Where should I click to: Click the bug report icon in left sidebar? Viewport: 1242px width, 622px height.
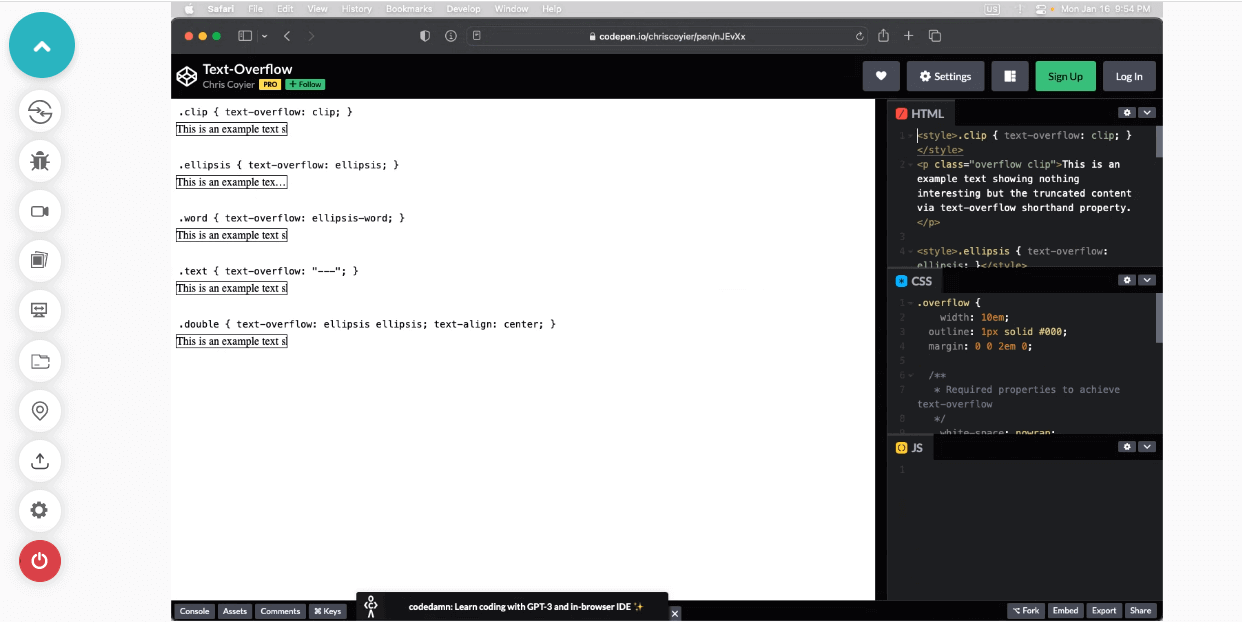[x=40, y=160]
